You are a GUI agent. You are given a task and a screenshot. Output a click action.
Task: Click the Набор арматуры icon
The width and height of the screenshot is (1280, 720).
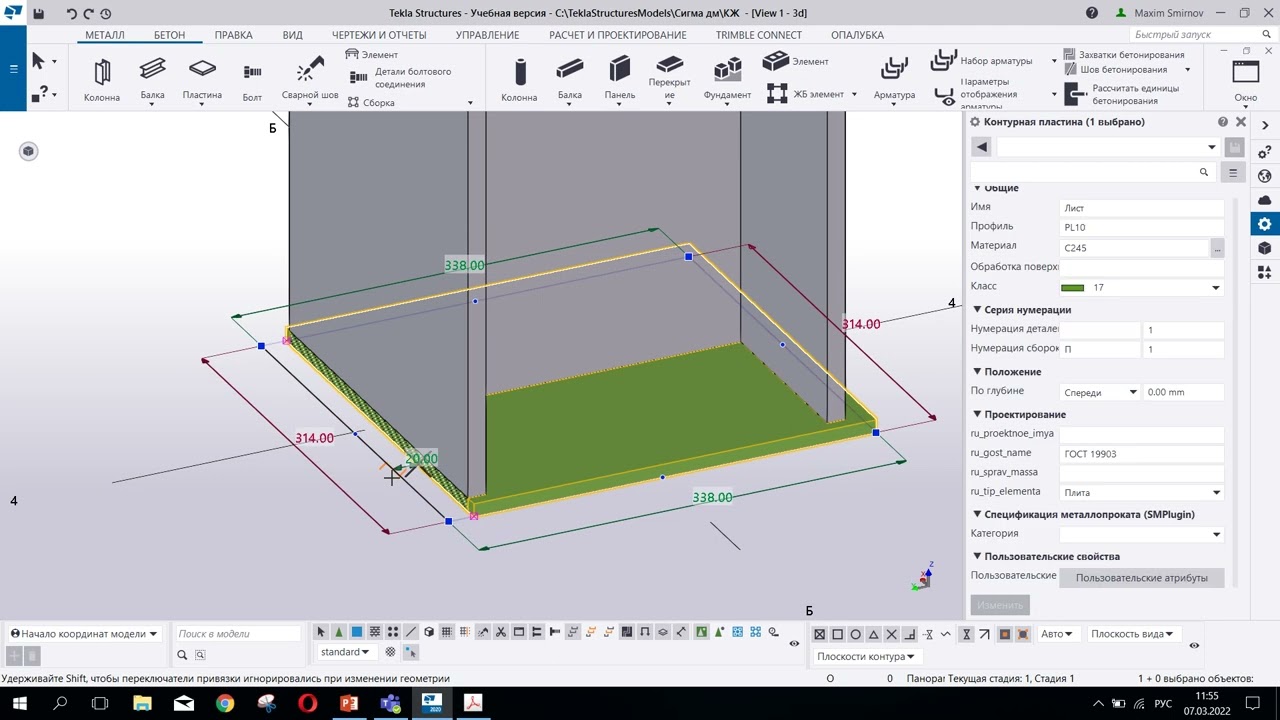[x=943, y=61]
